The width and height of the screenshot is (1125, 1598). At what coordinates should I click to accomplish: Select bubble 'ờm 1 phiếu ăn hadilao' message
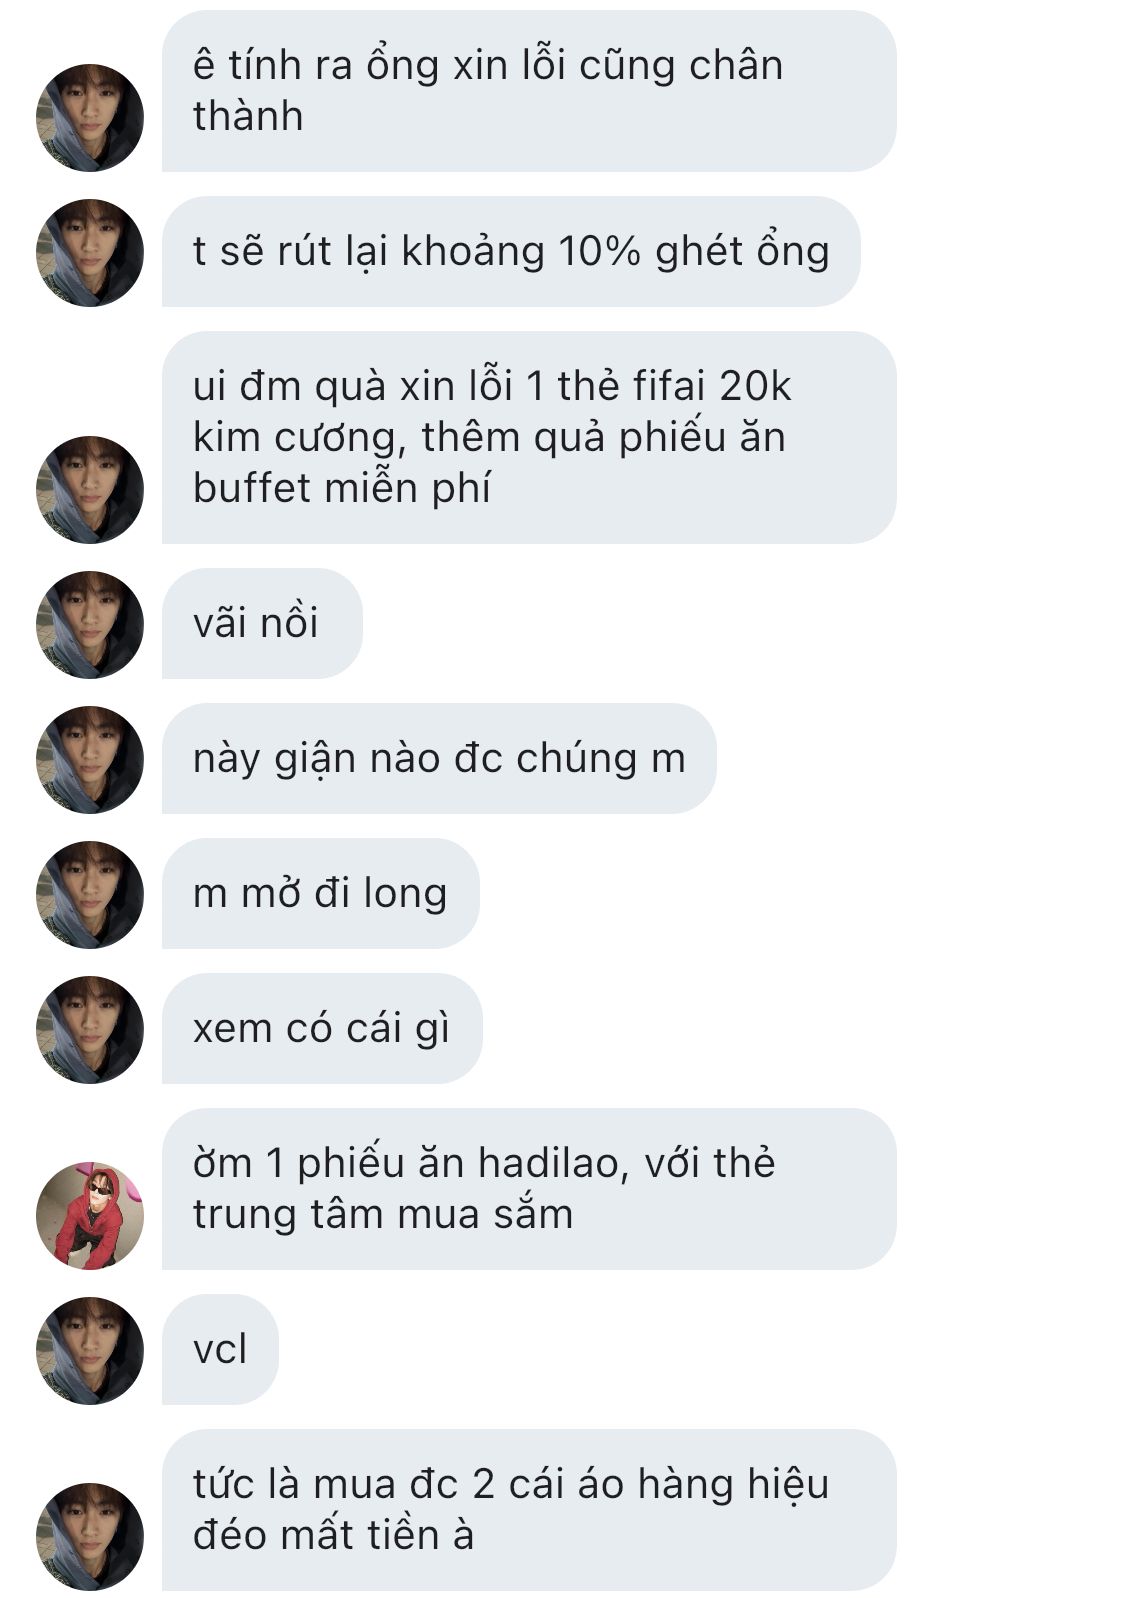[529, 1189]
